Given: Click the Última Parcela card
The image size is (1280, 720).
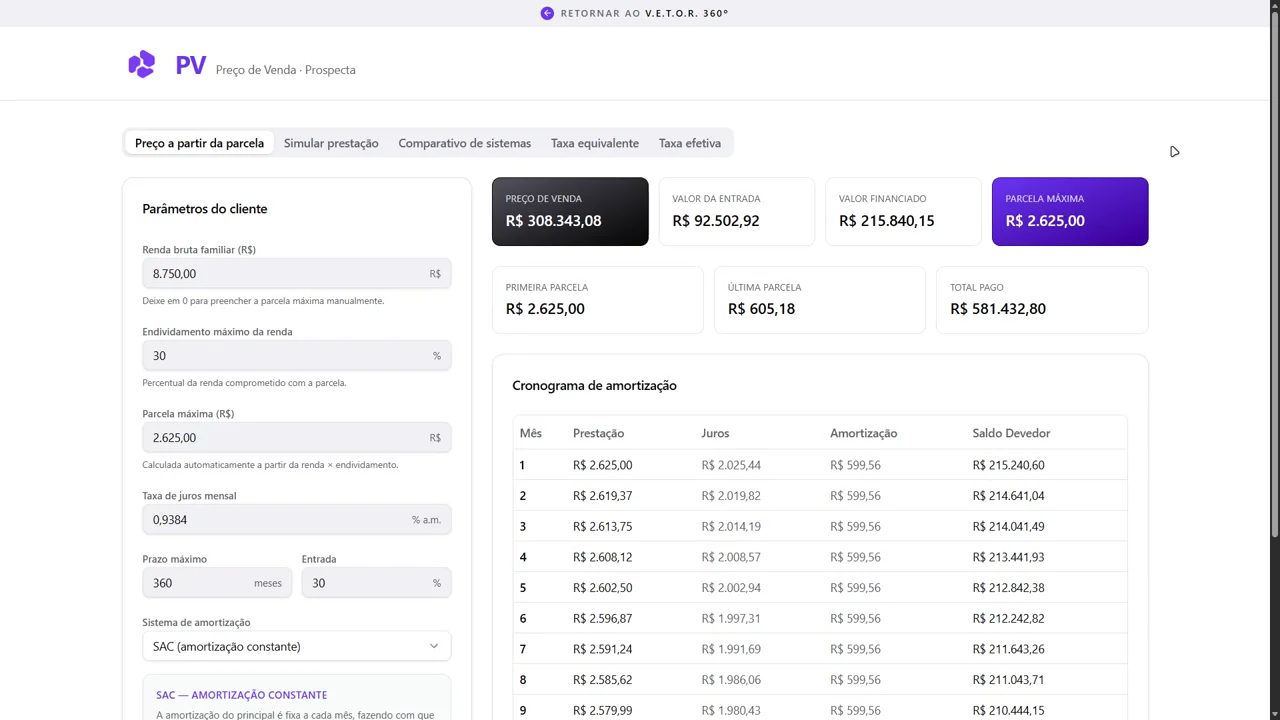Looking at the screenshot, I should pyautogui.click(x=820, y=300).
